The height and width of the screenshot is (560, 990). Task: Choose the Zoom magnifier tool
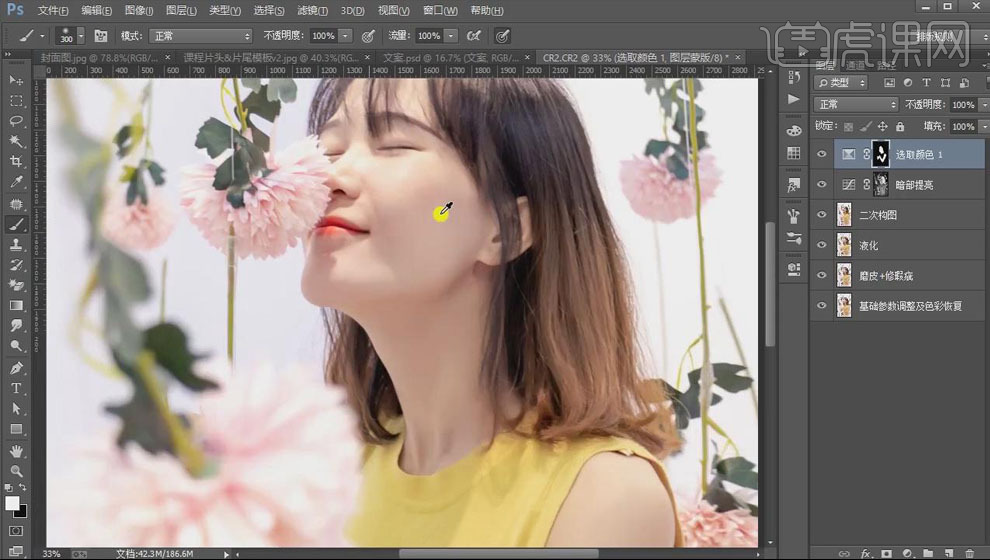coord(16,471)
